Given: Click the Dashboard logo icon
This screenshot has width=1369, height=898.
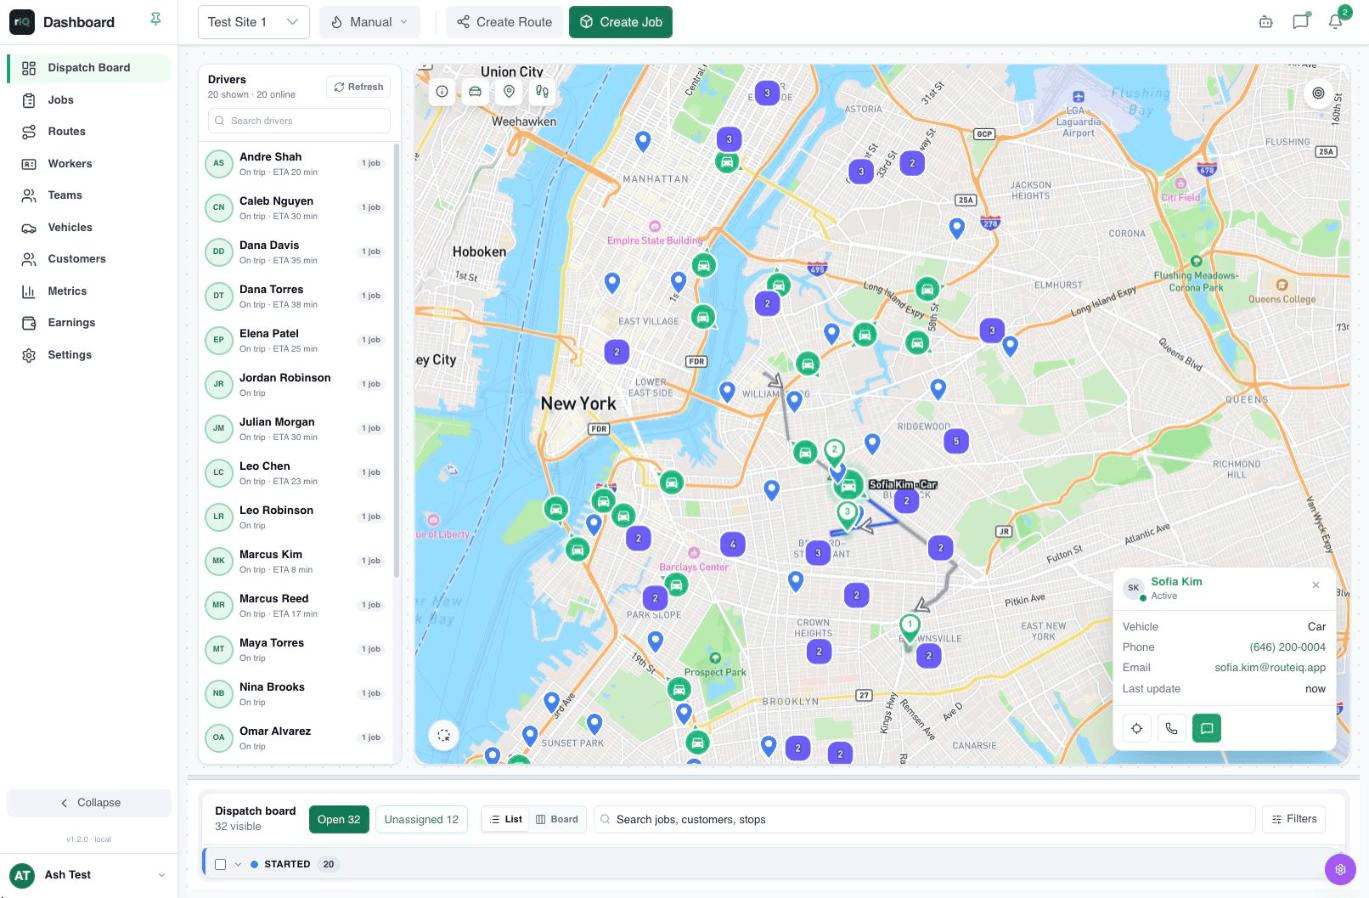Looking at the screenshot, I should tap(21, 21).
